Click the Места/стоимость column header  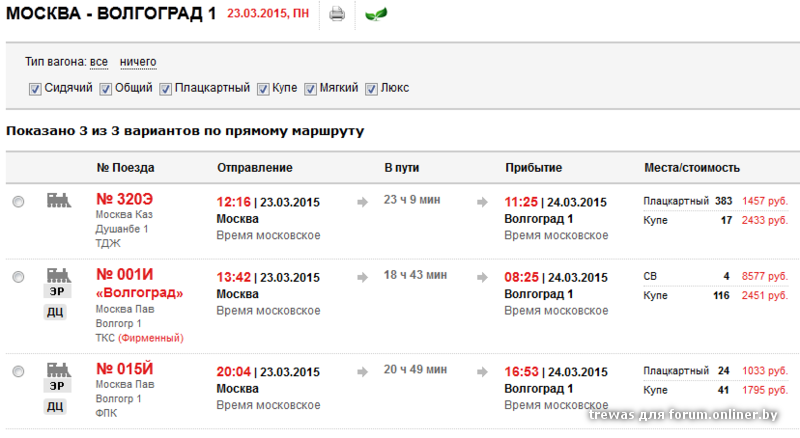[691, 167]
